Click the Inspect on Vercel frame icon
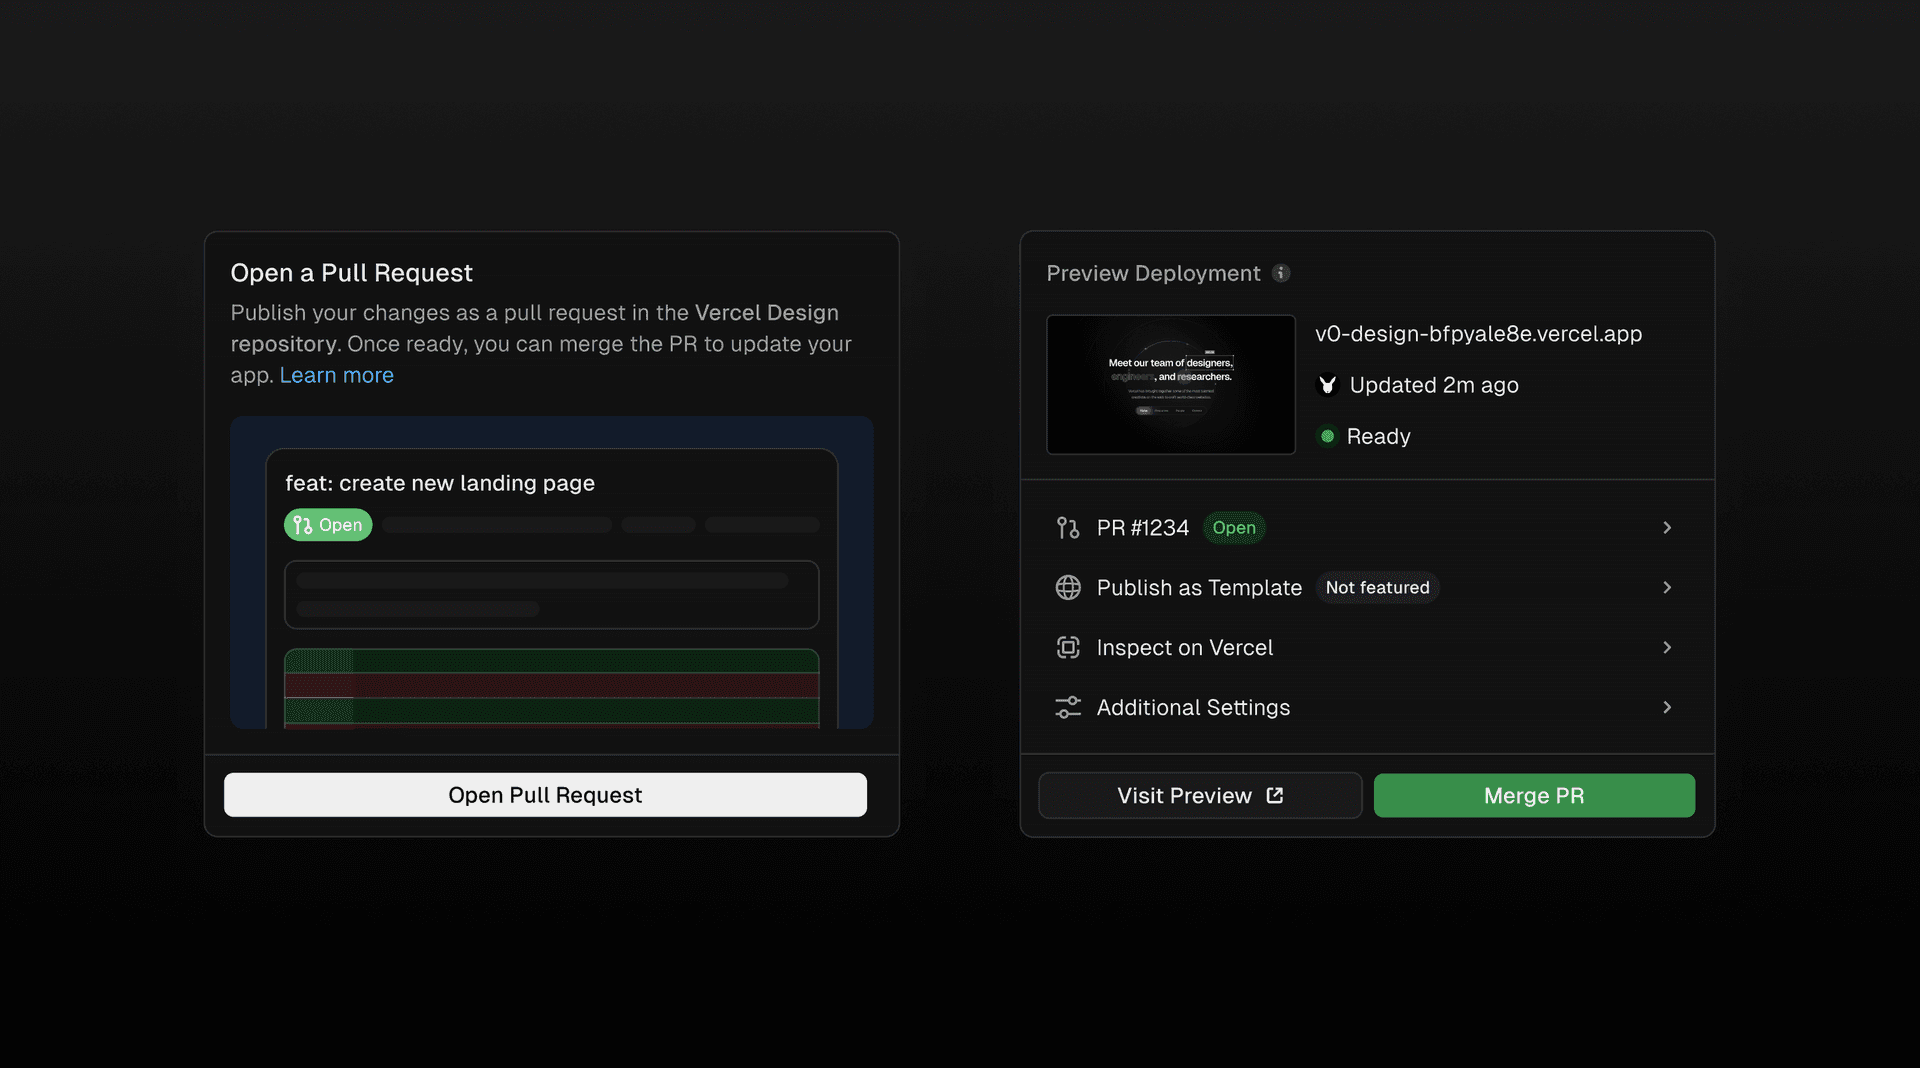This screenshot has width=1920, height=1068. [x=1068, y=648]
